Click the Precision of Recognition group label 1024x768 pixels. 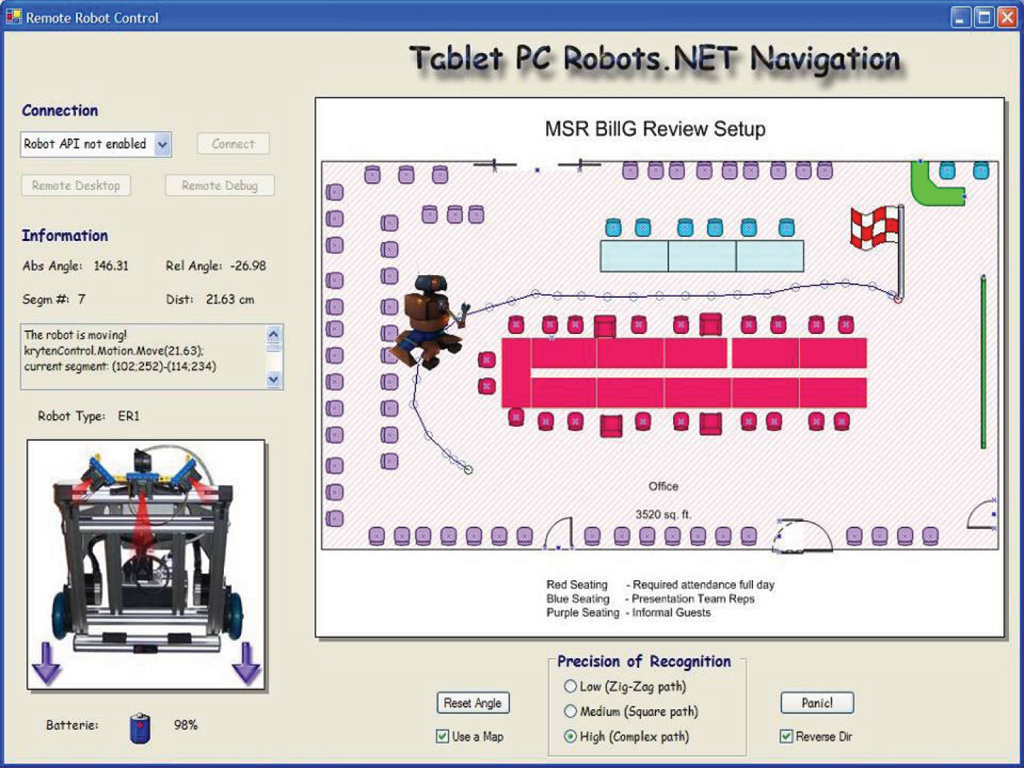(644, 662)
